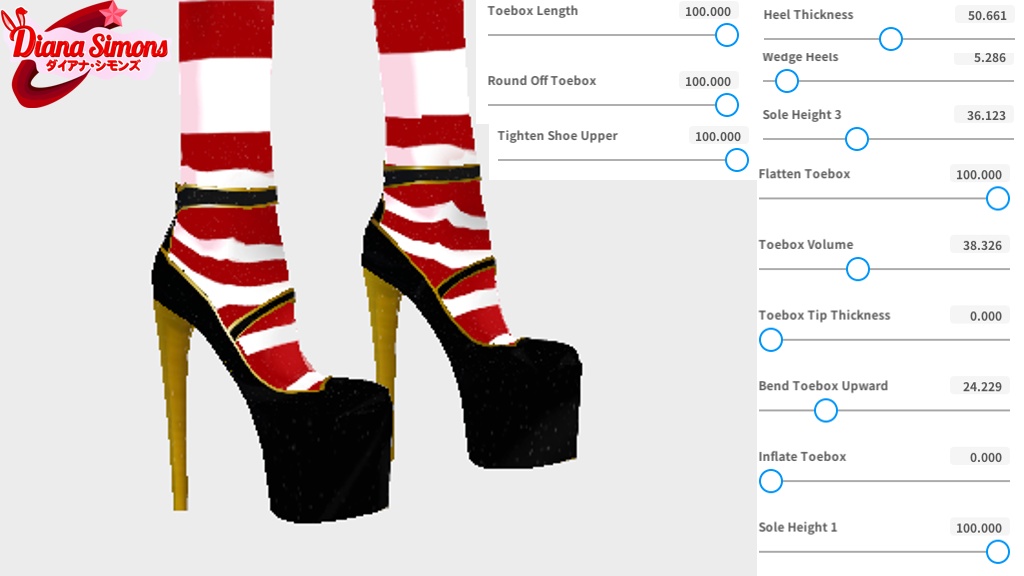Click the Bend Toebox Upward slider handle
This screenshot has width=1024, height=576.
tap(825, 410)
